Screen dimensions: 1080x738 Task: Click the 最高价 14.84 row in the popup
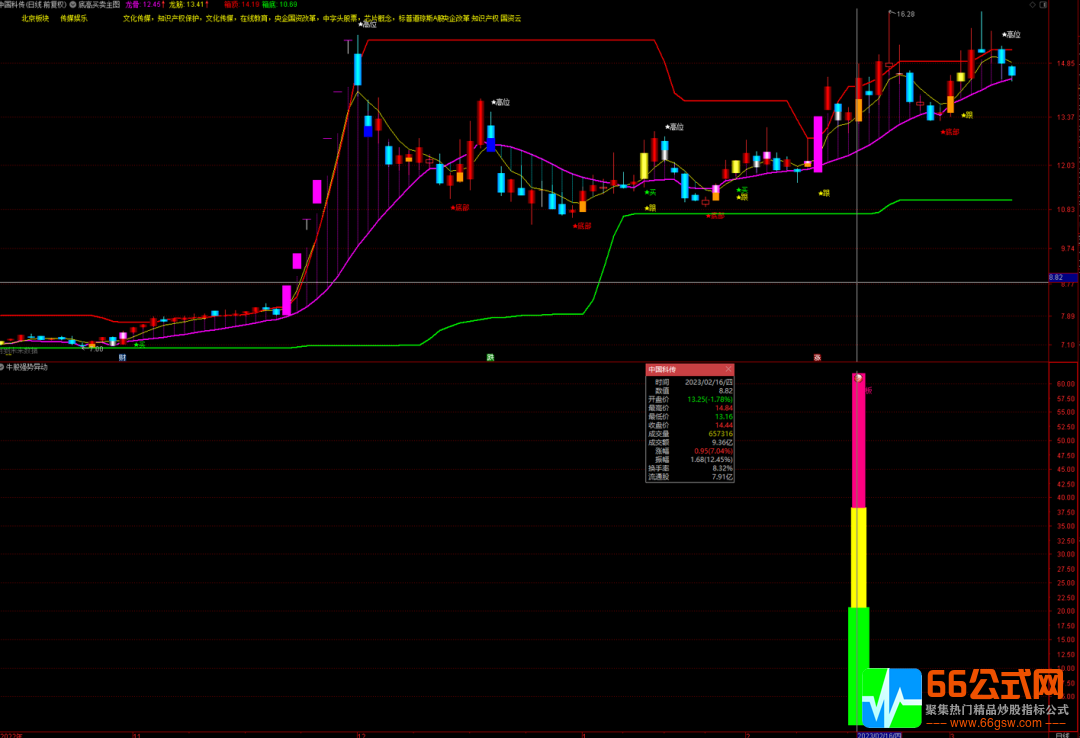click(x=689, y=408)
